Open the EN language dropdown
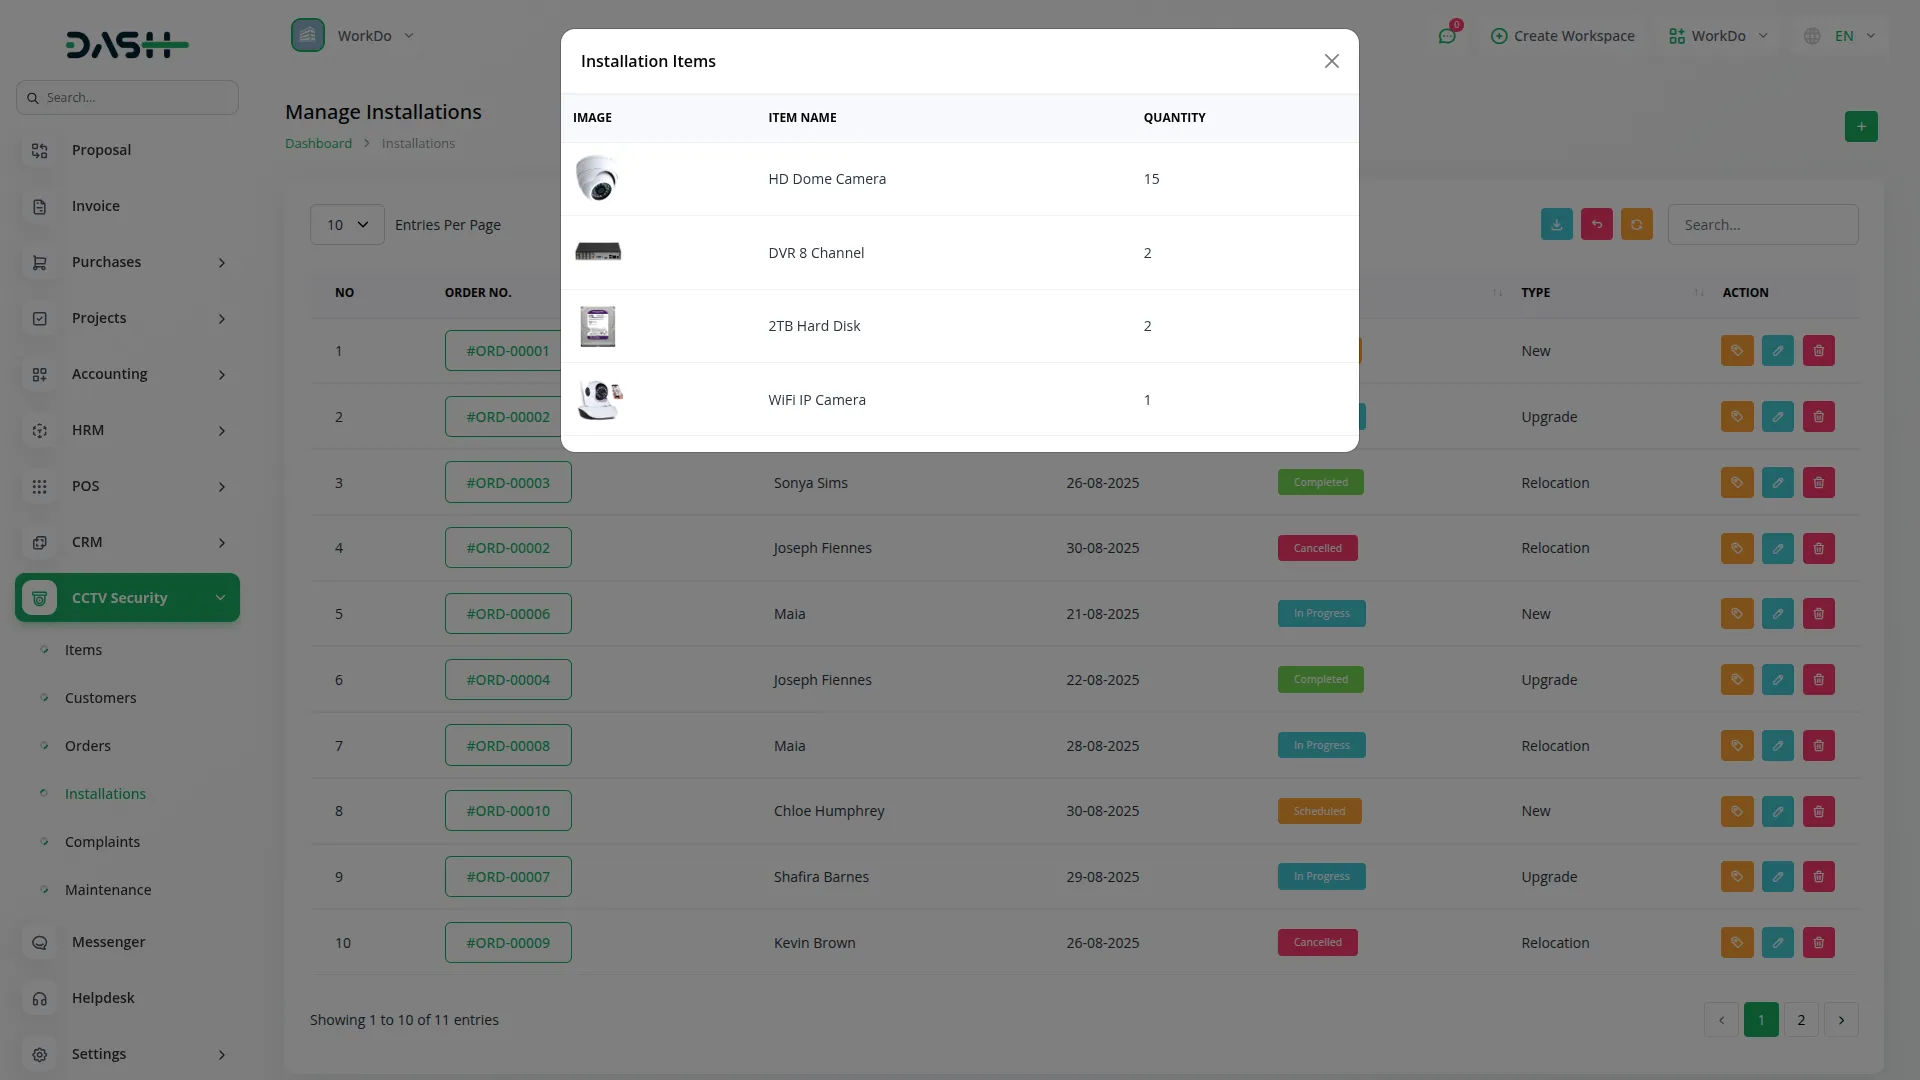The height and width of the screenshot is (1080, 1920). [1842, 36]
